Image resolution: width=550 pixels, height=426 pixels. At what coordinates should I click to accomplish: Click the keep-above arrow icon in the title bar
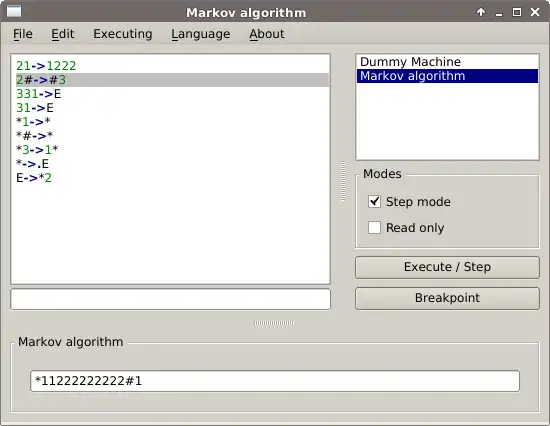[x=481, y=12]
